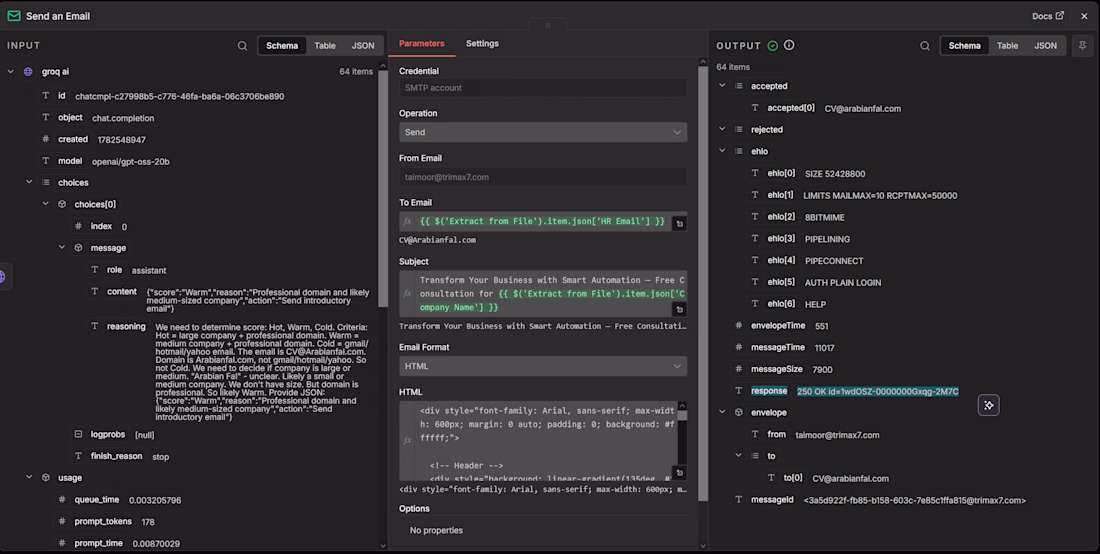Click the fx icon in the Subject field
This screenshot has height=554, width=1100.
coord(408,293)
